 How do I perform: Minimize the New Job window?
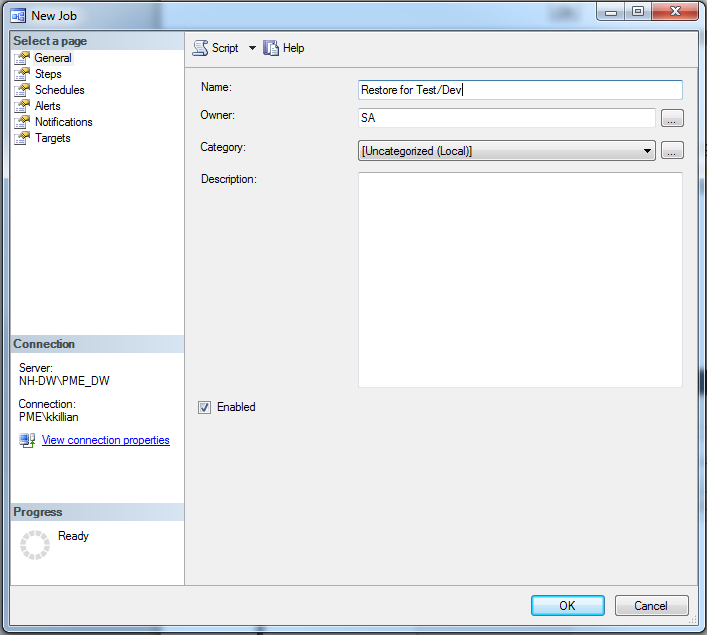click(611, 12)
